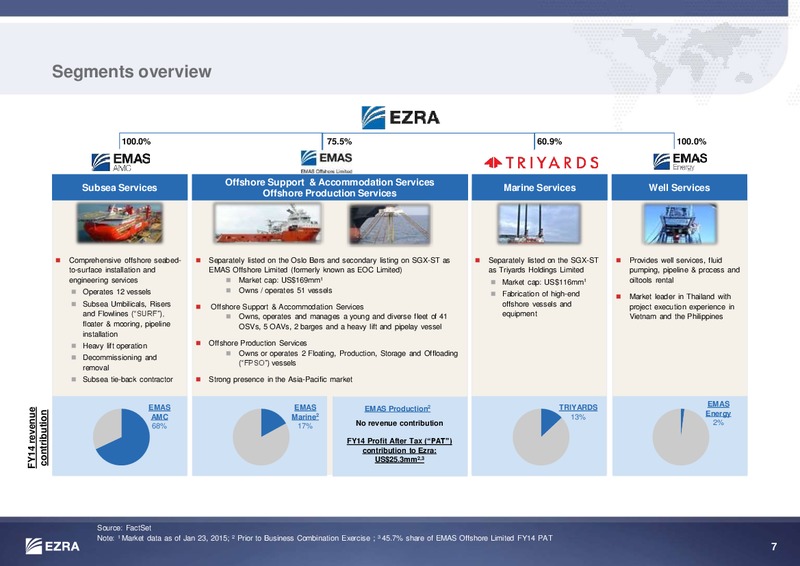
Task: Click the EMAS Marine chart label link
Action: [x=305, y=412]
